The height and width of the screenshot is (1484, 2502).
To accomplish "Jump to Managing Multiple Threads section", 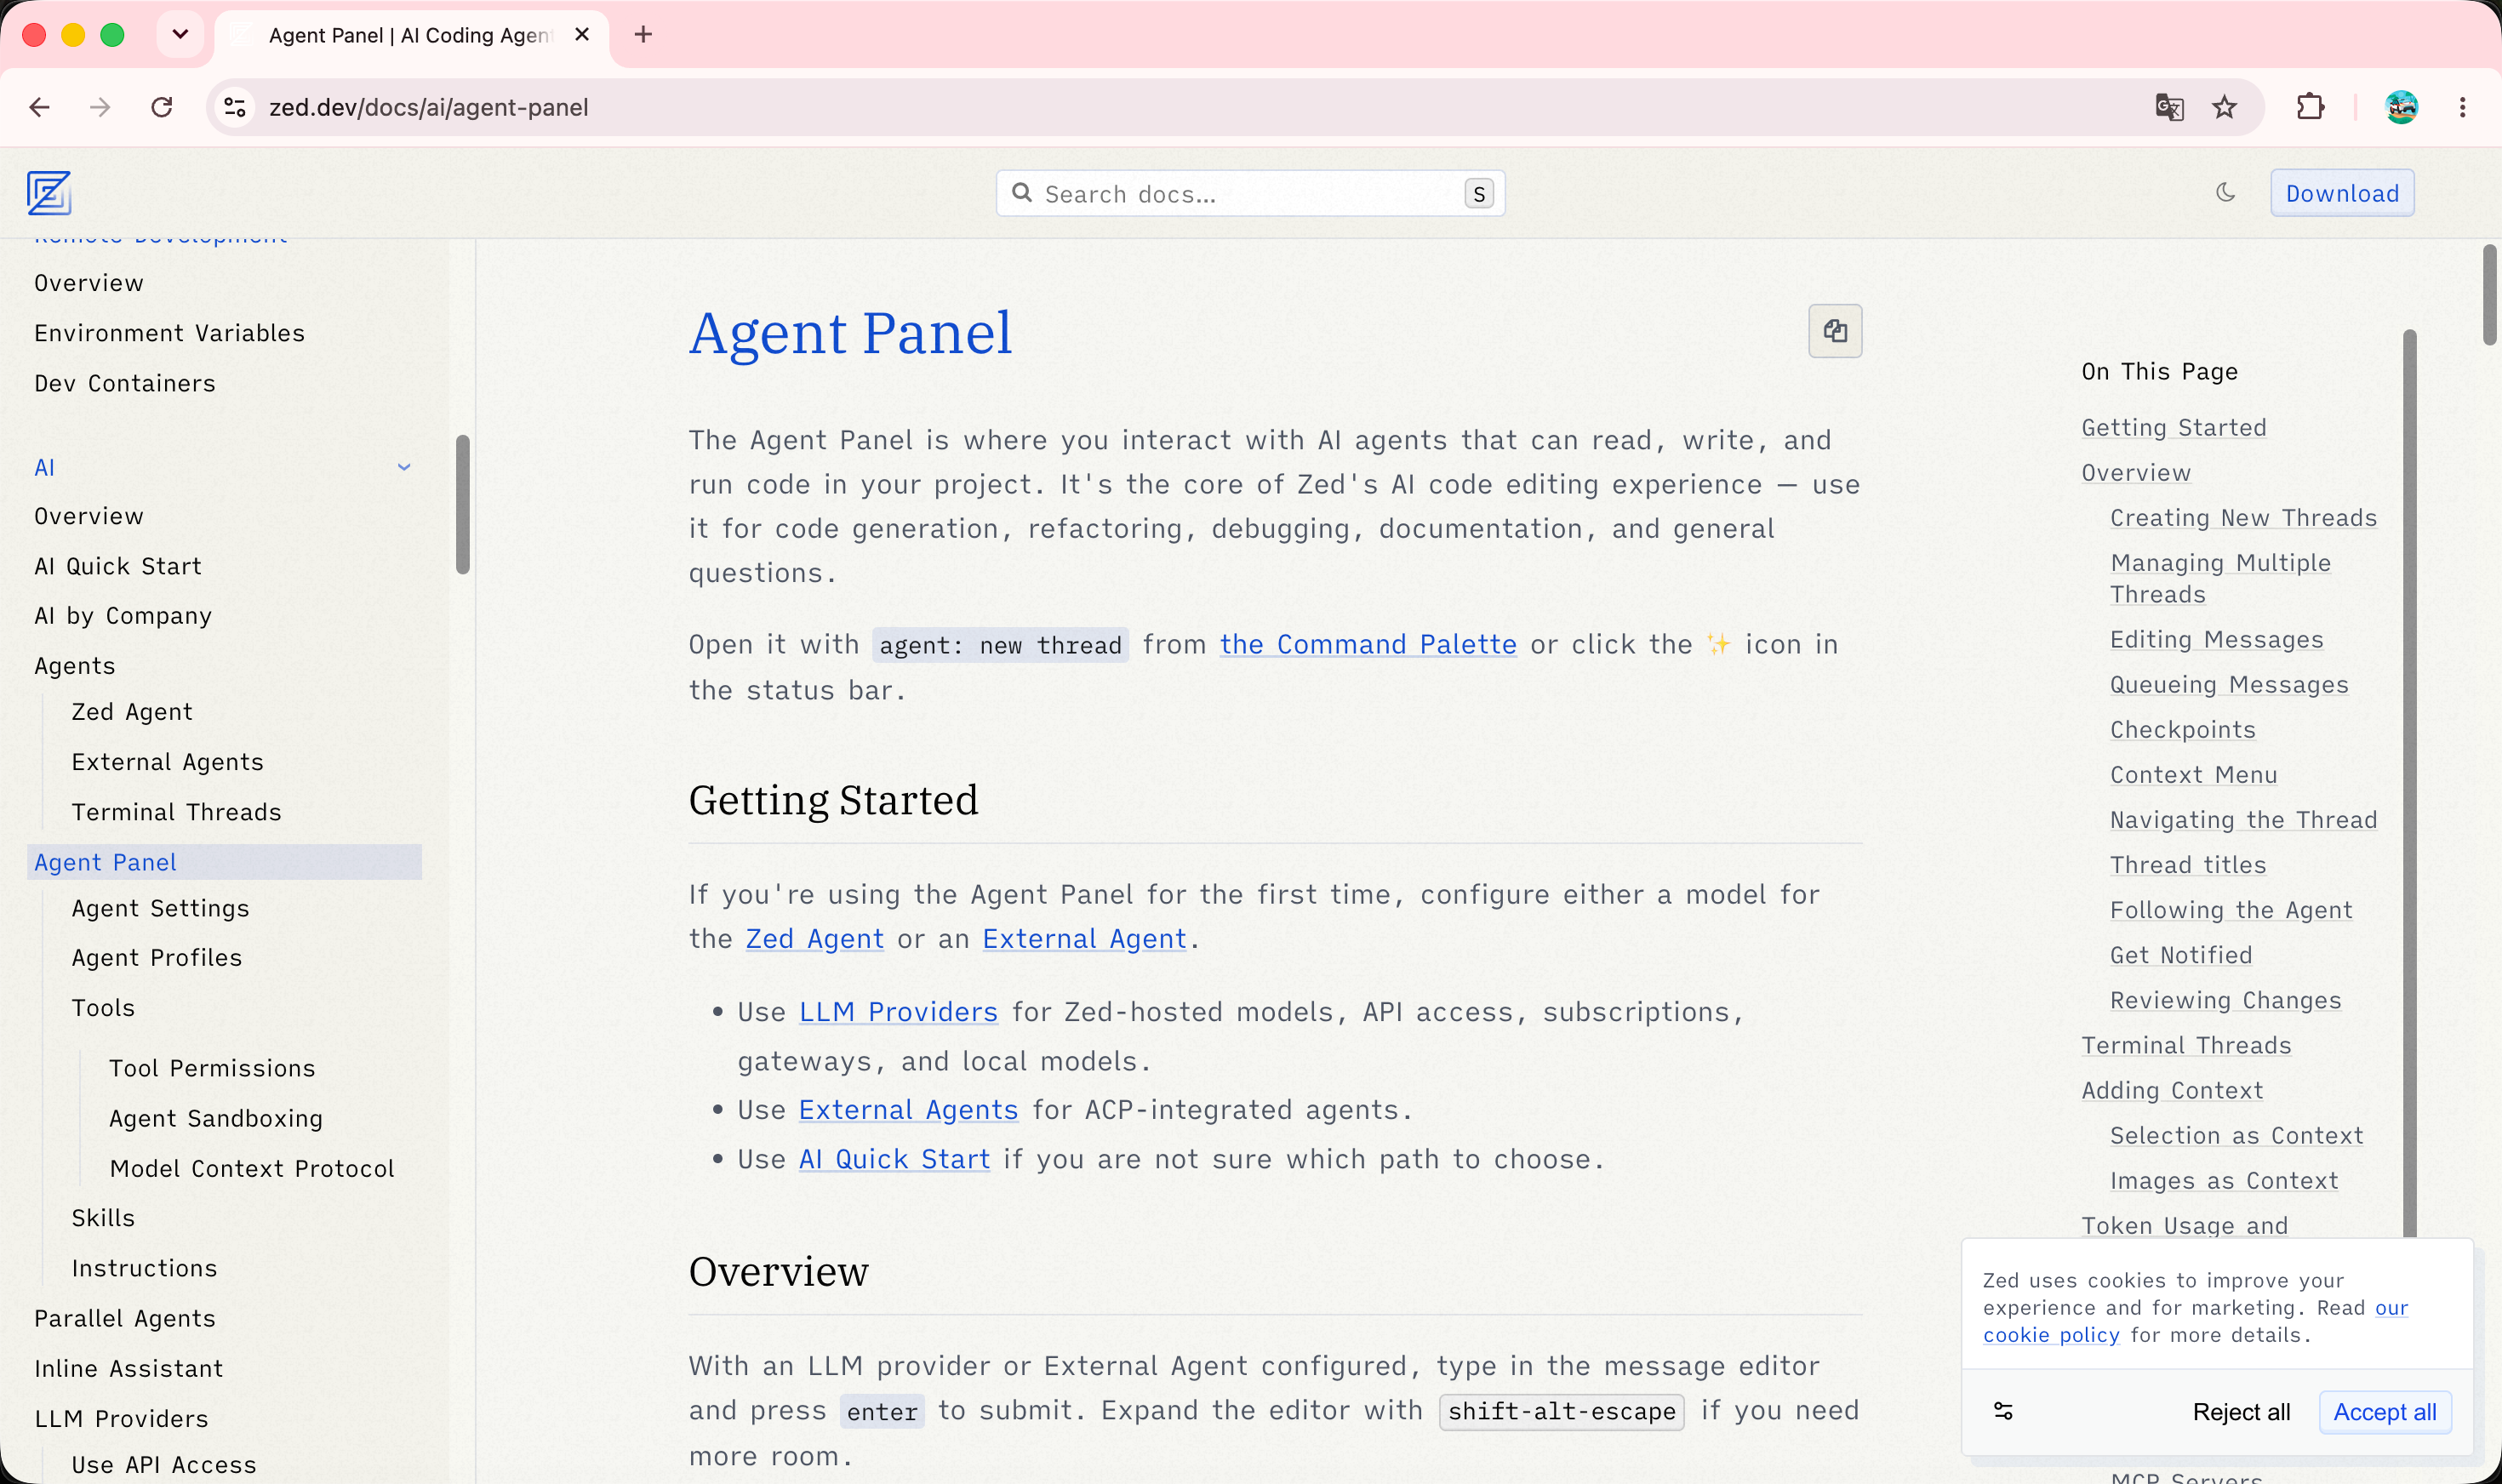I will pos(2220,578).
